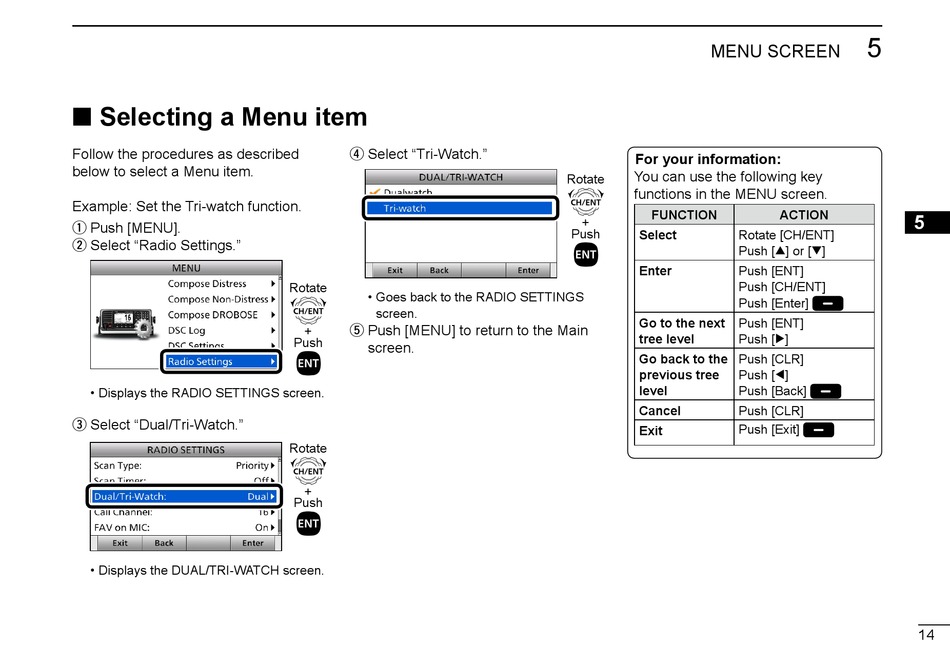The image size is (950, 669).
Task: Click the 'Push [▲] or [▼]' action text
Action: click(x=782, y=251)
